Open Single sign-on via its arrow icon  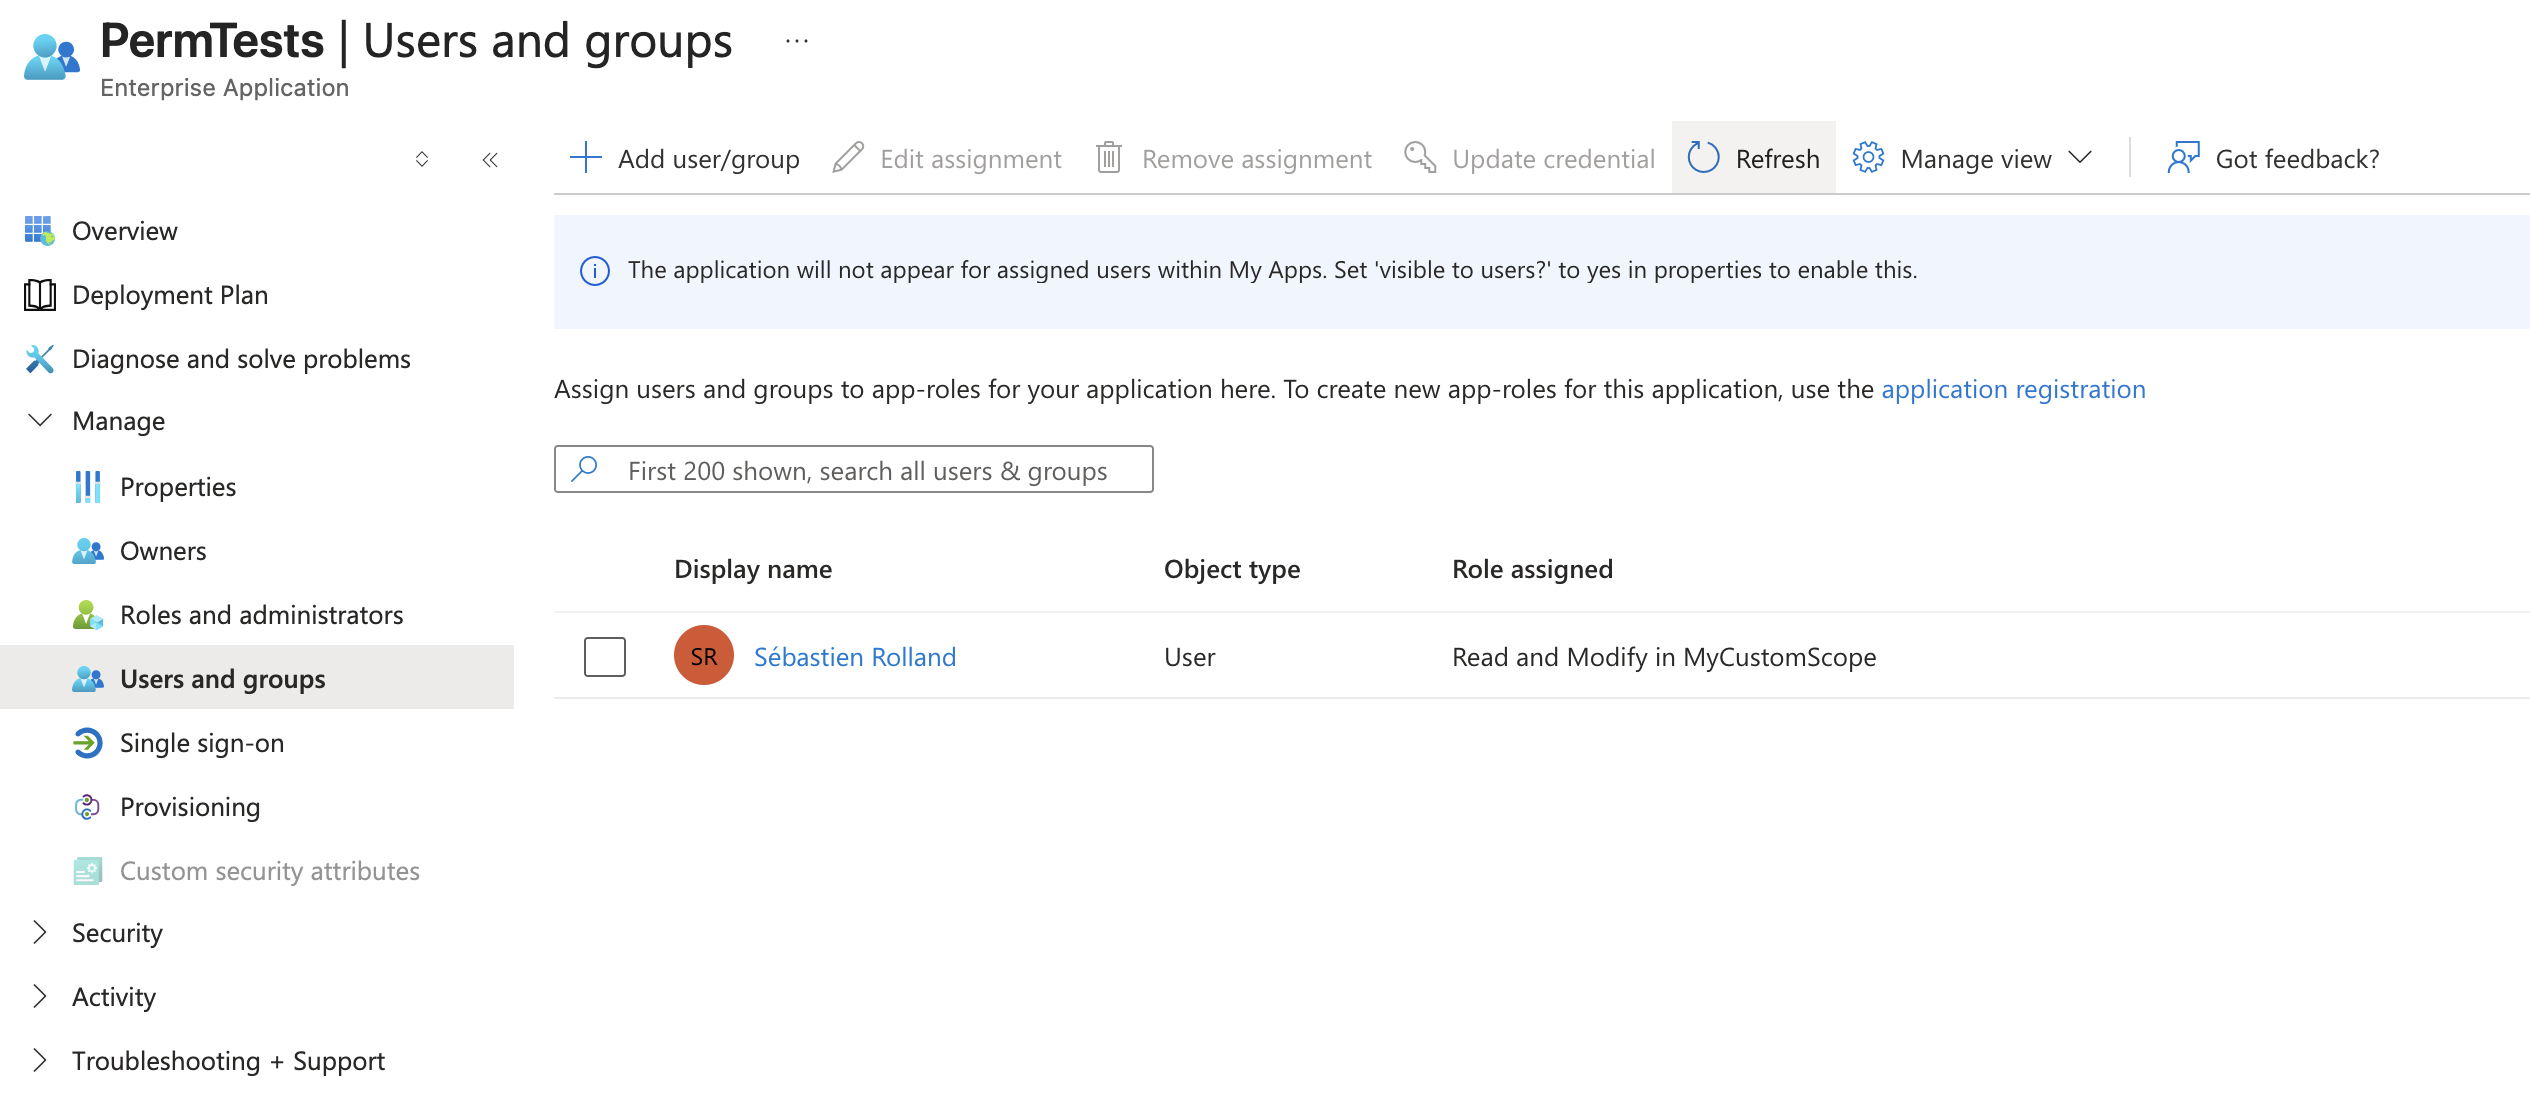87,743
